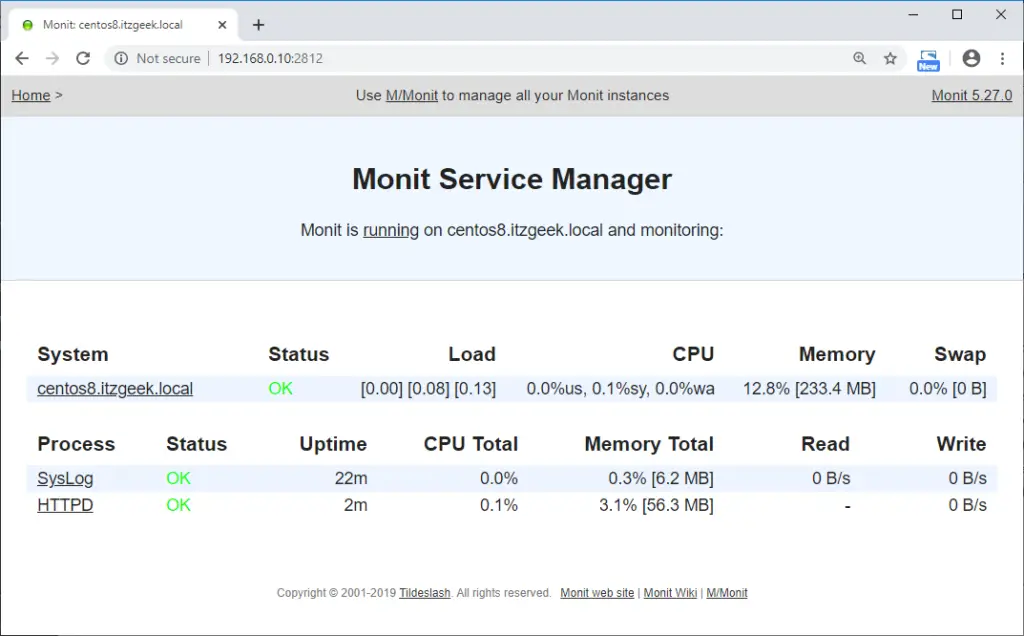This screenshot has height=636, width=1024.
Task: Open the HTTPD process details
Action: (x=64, y=505)
